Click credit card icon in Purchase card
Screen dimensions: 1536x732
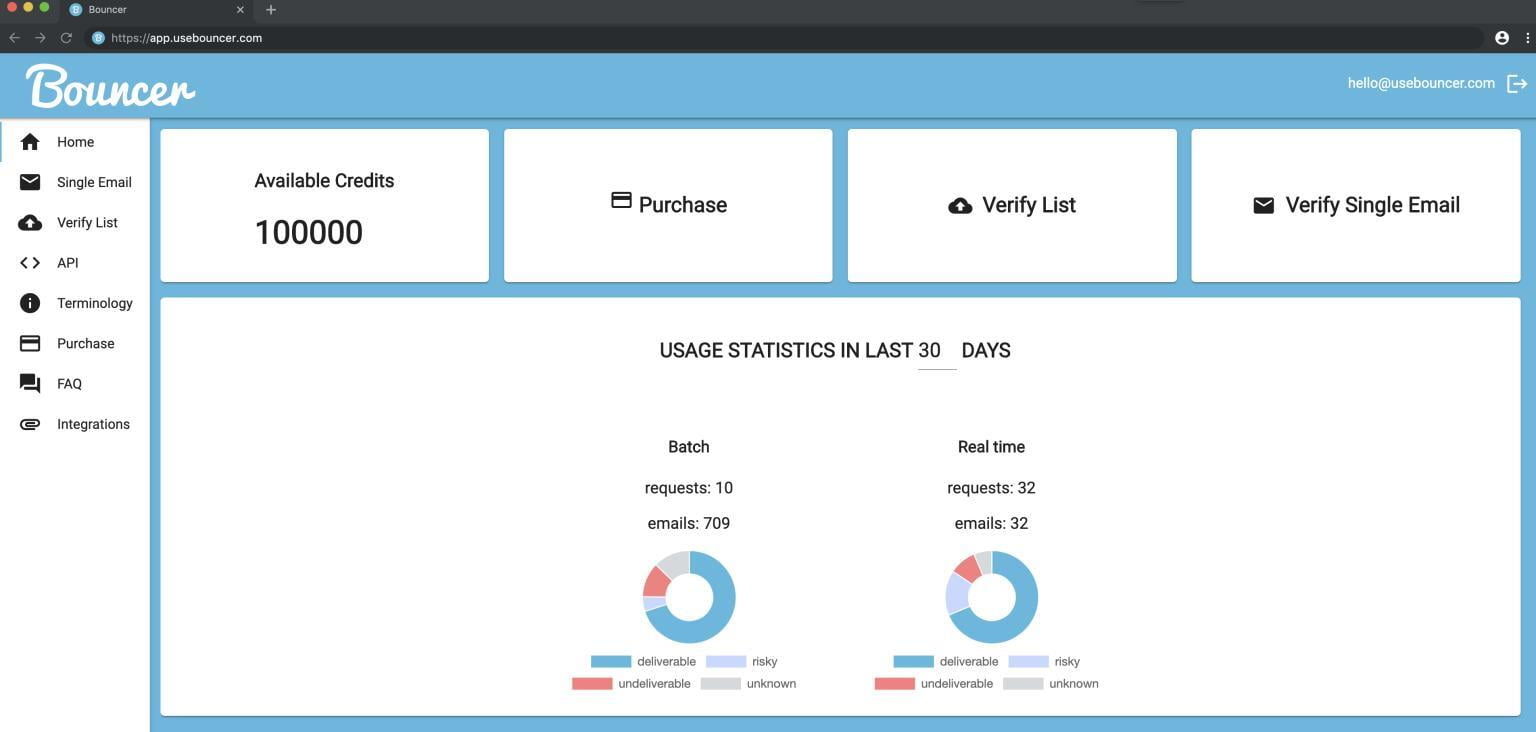click(621, 200)
